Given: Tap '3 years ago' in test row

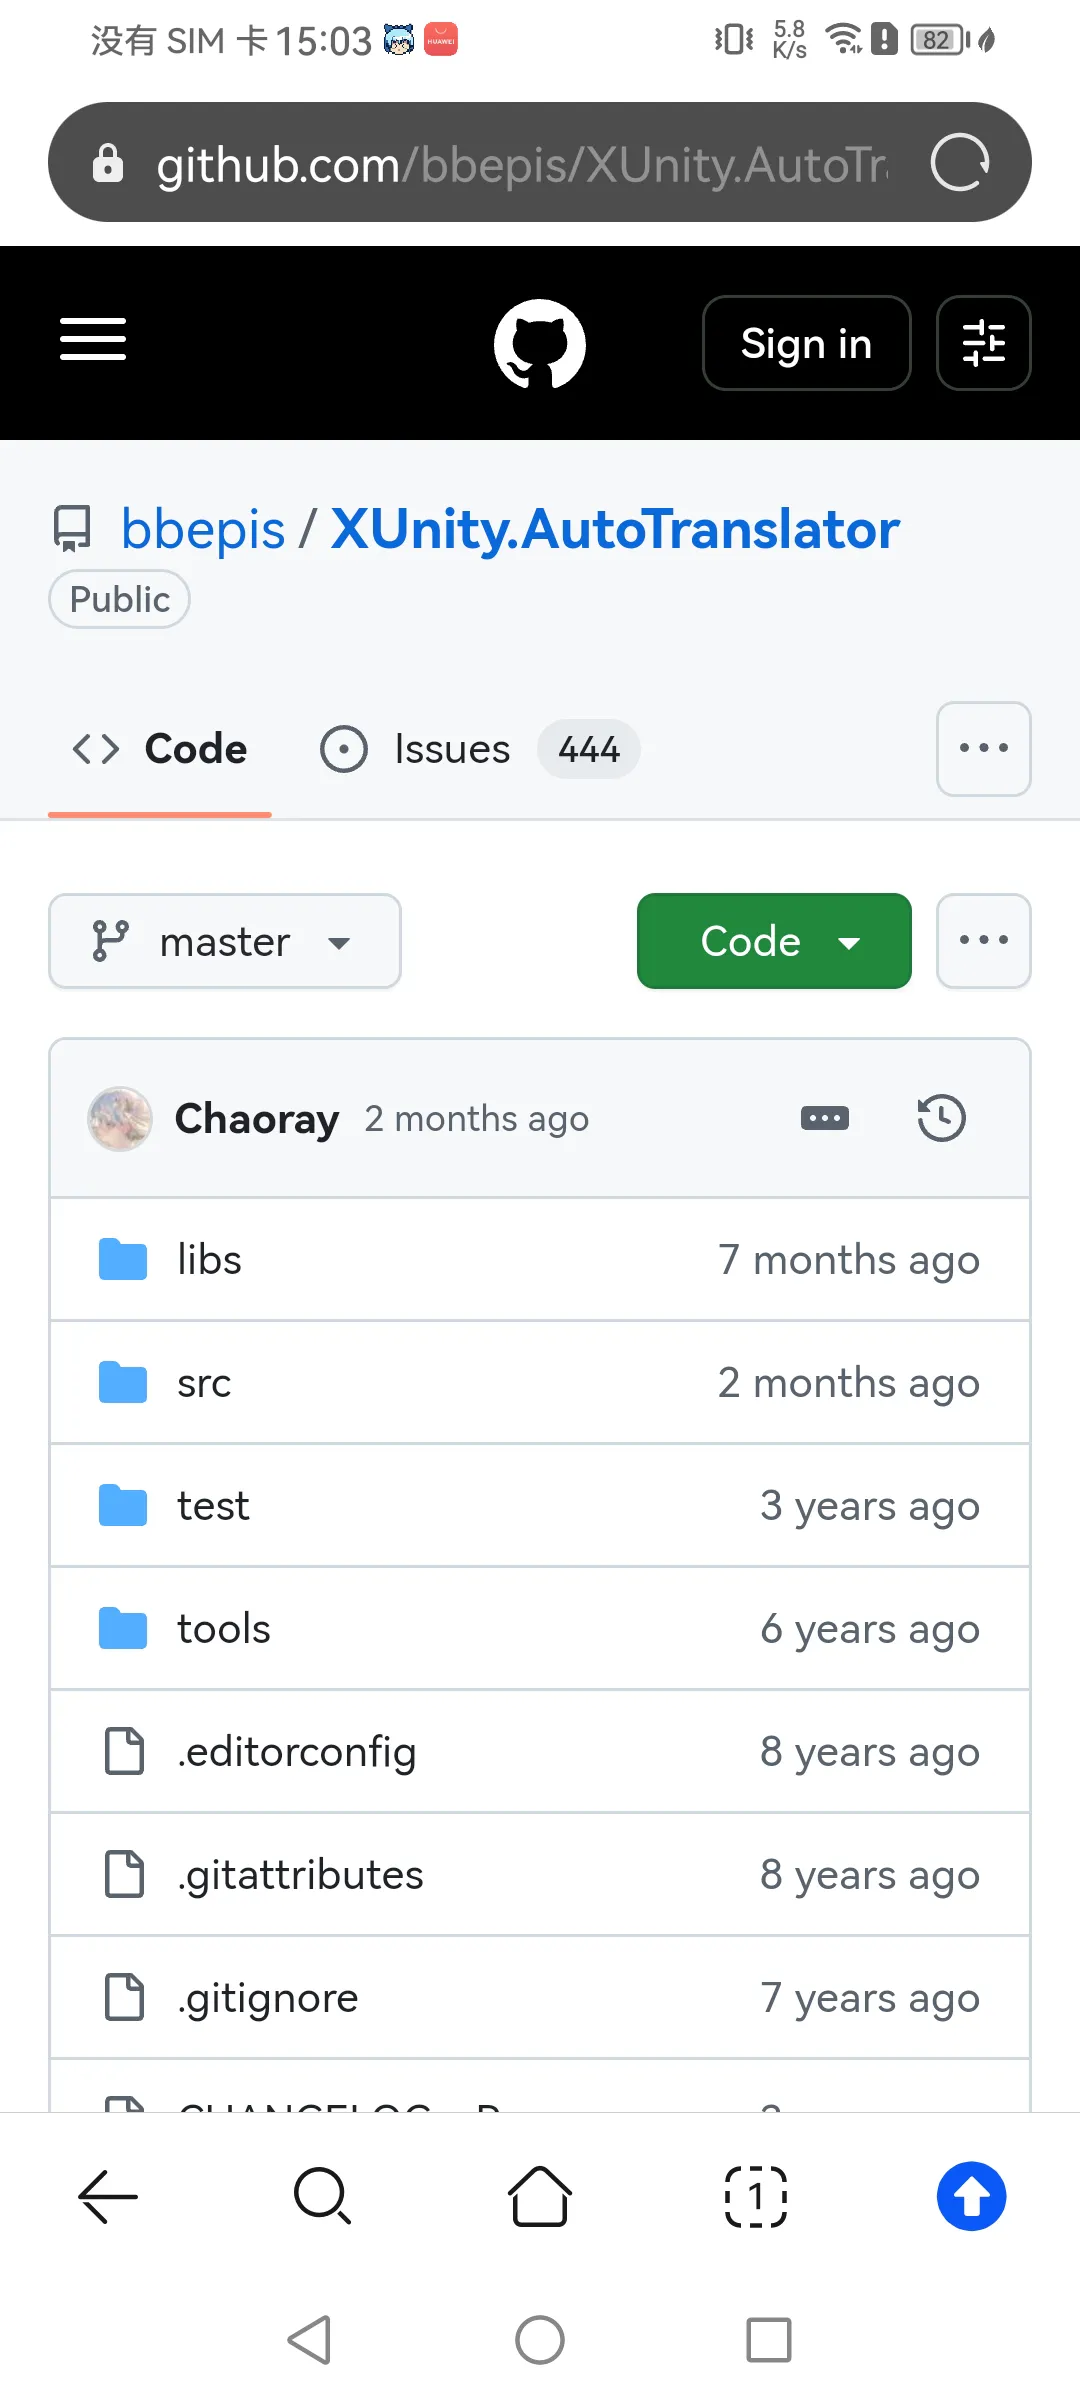Looking at the screenshot, I should click(x=870, y=1506).
